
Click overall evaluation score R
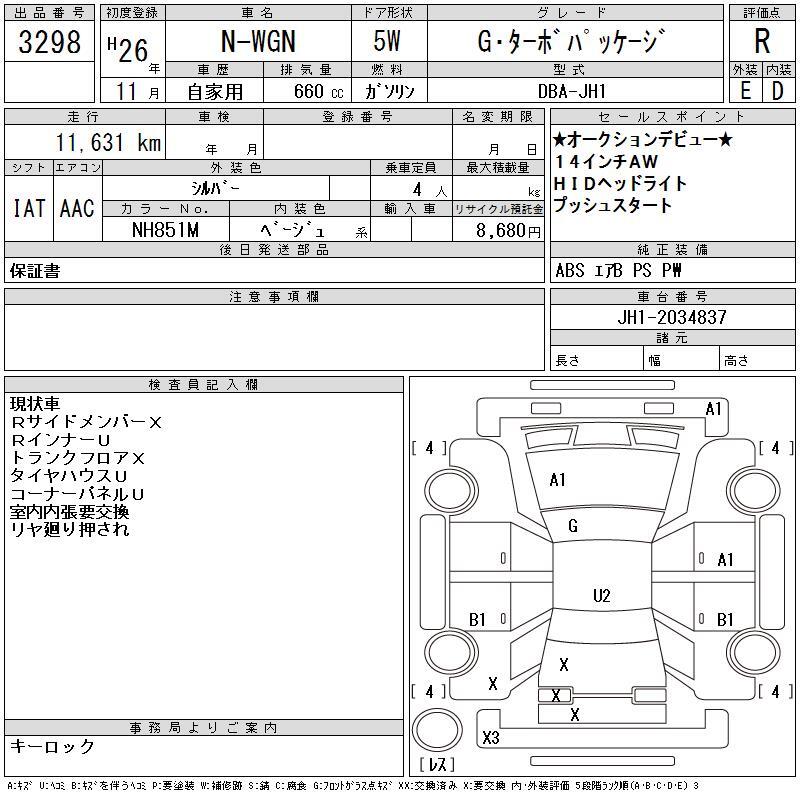(x=762, y=41)
